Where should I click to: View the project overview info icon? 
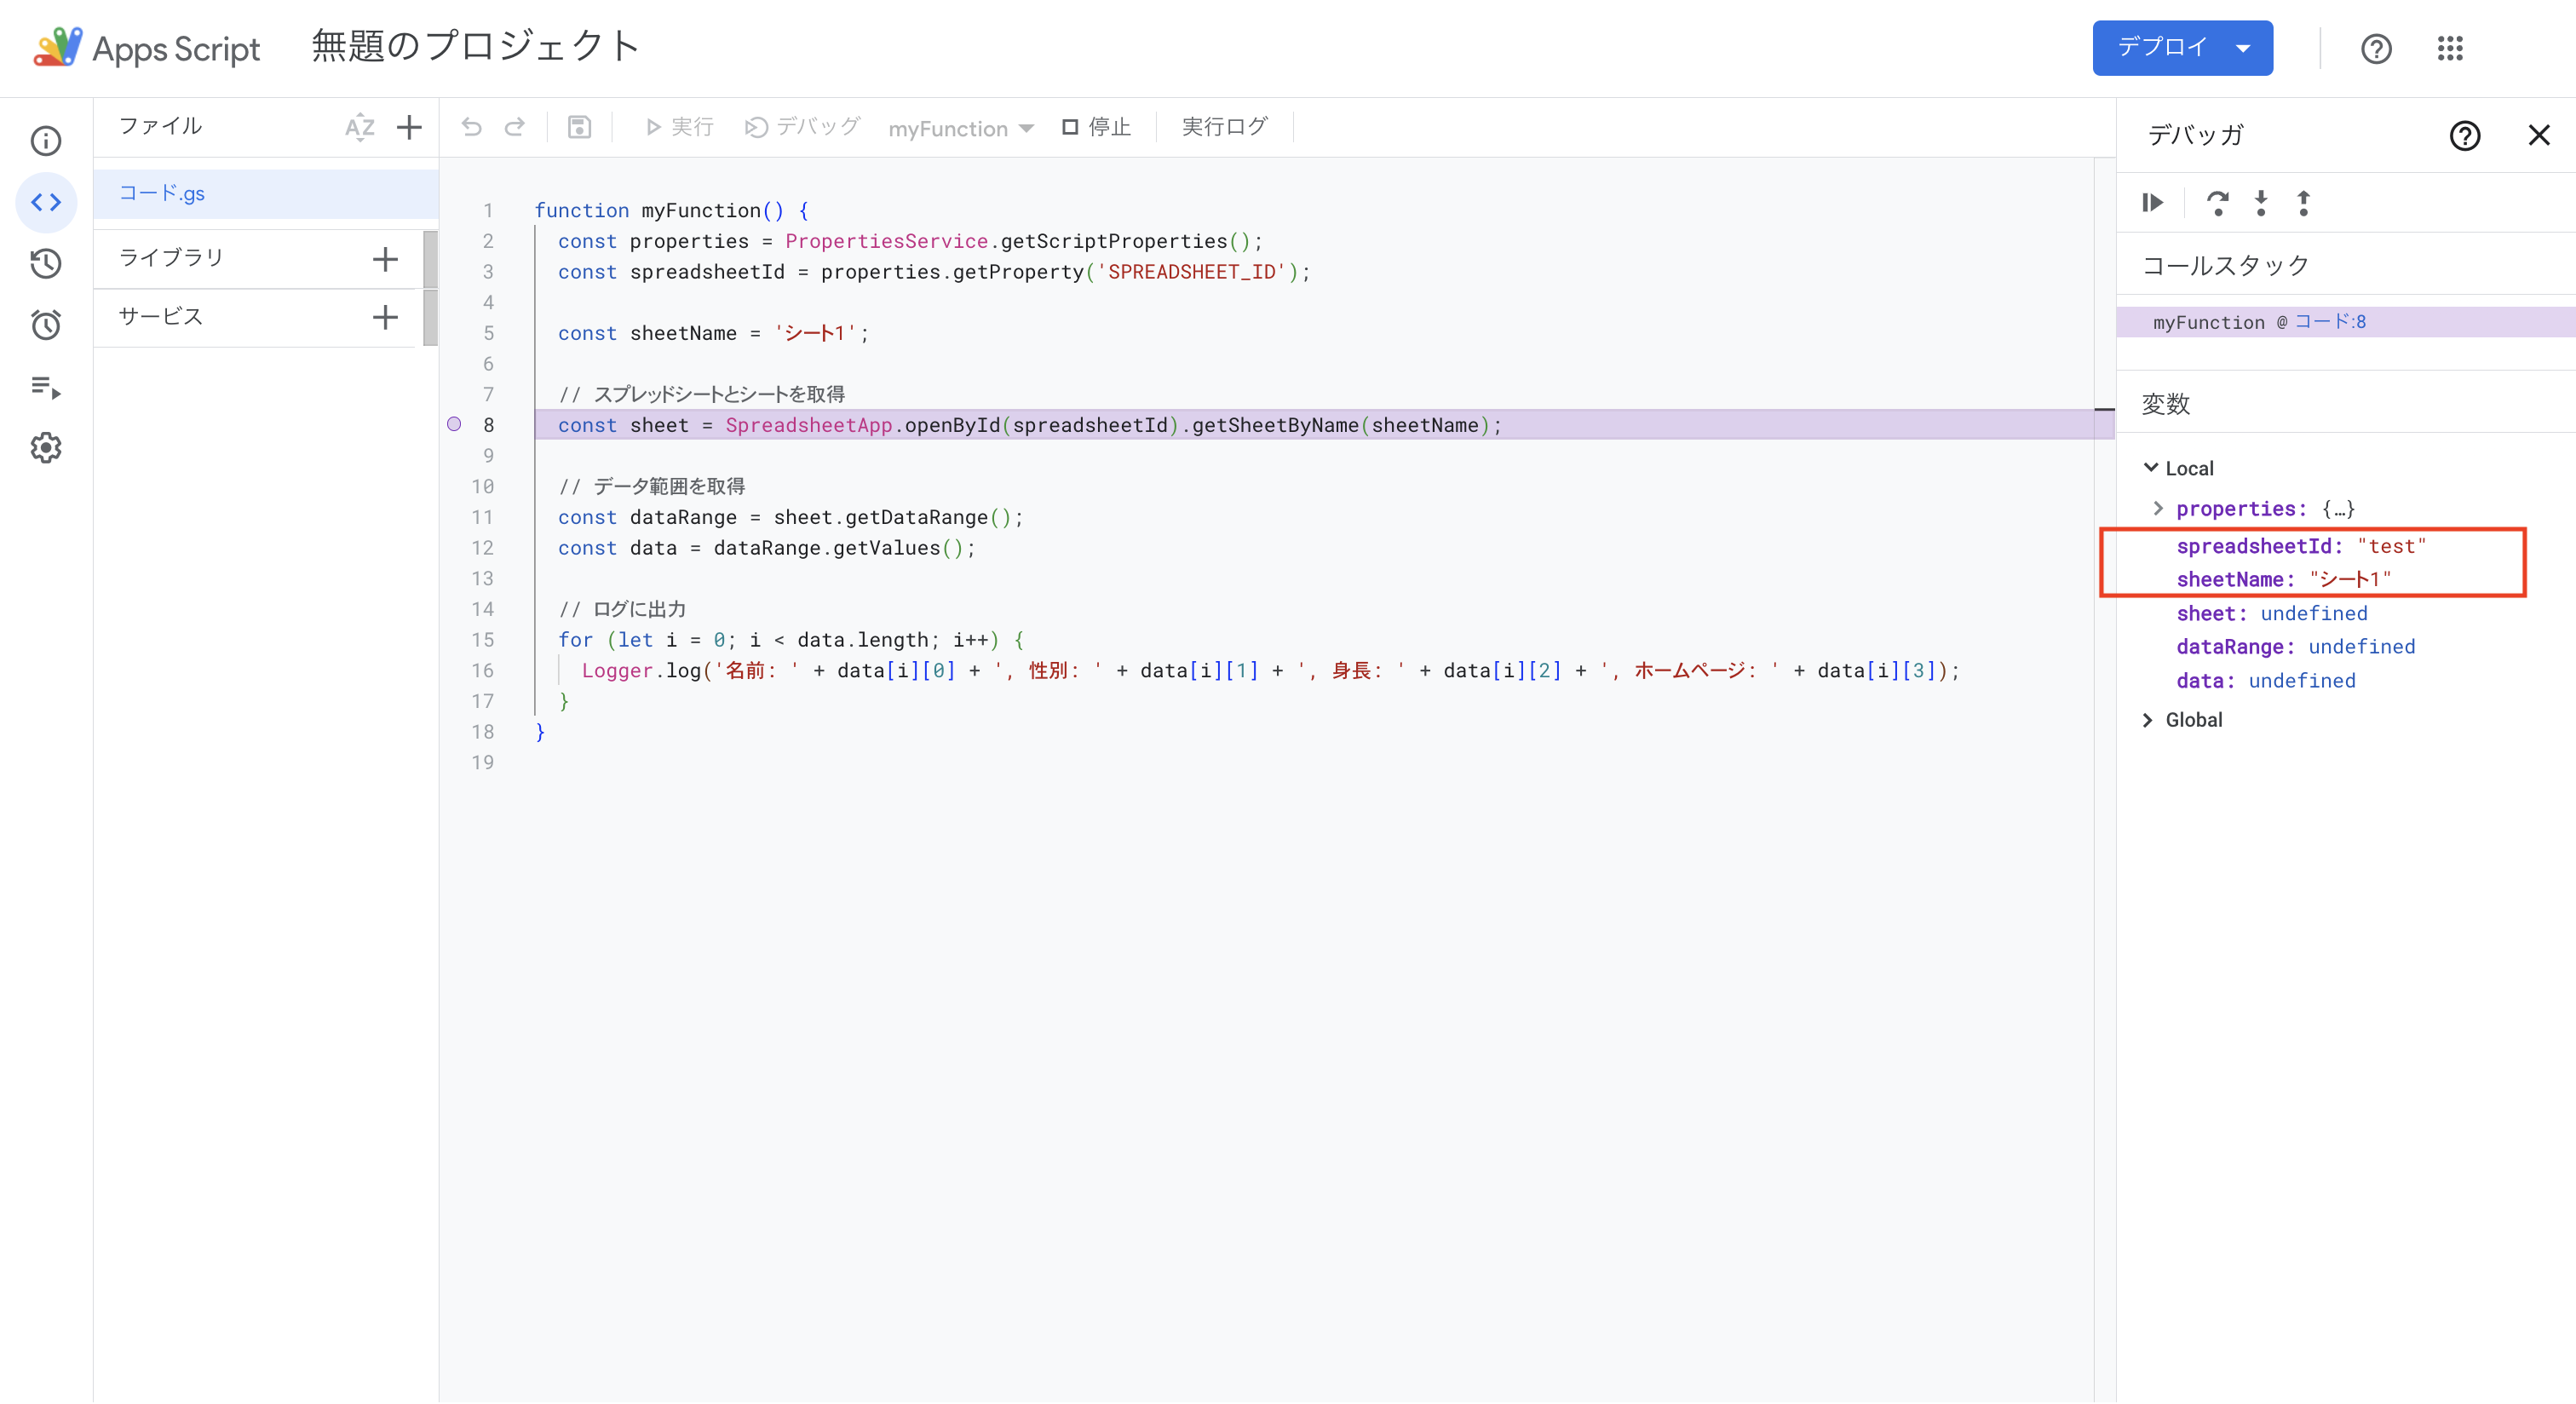pos(46,141)
